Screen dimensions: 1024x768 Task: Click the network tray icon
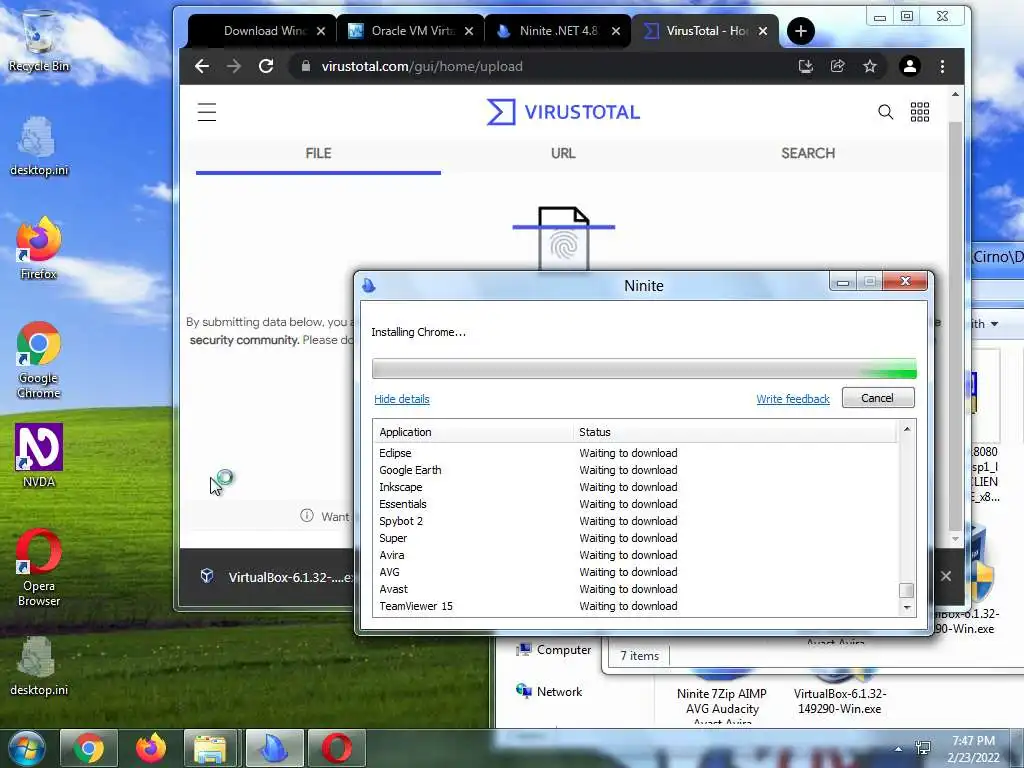click(923, 748)
